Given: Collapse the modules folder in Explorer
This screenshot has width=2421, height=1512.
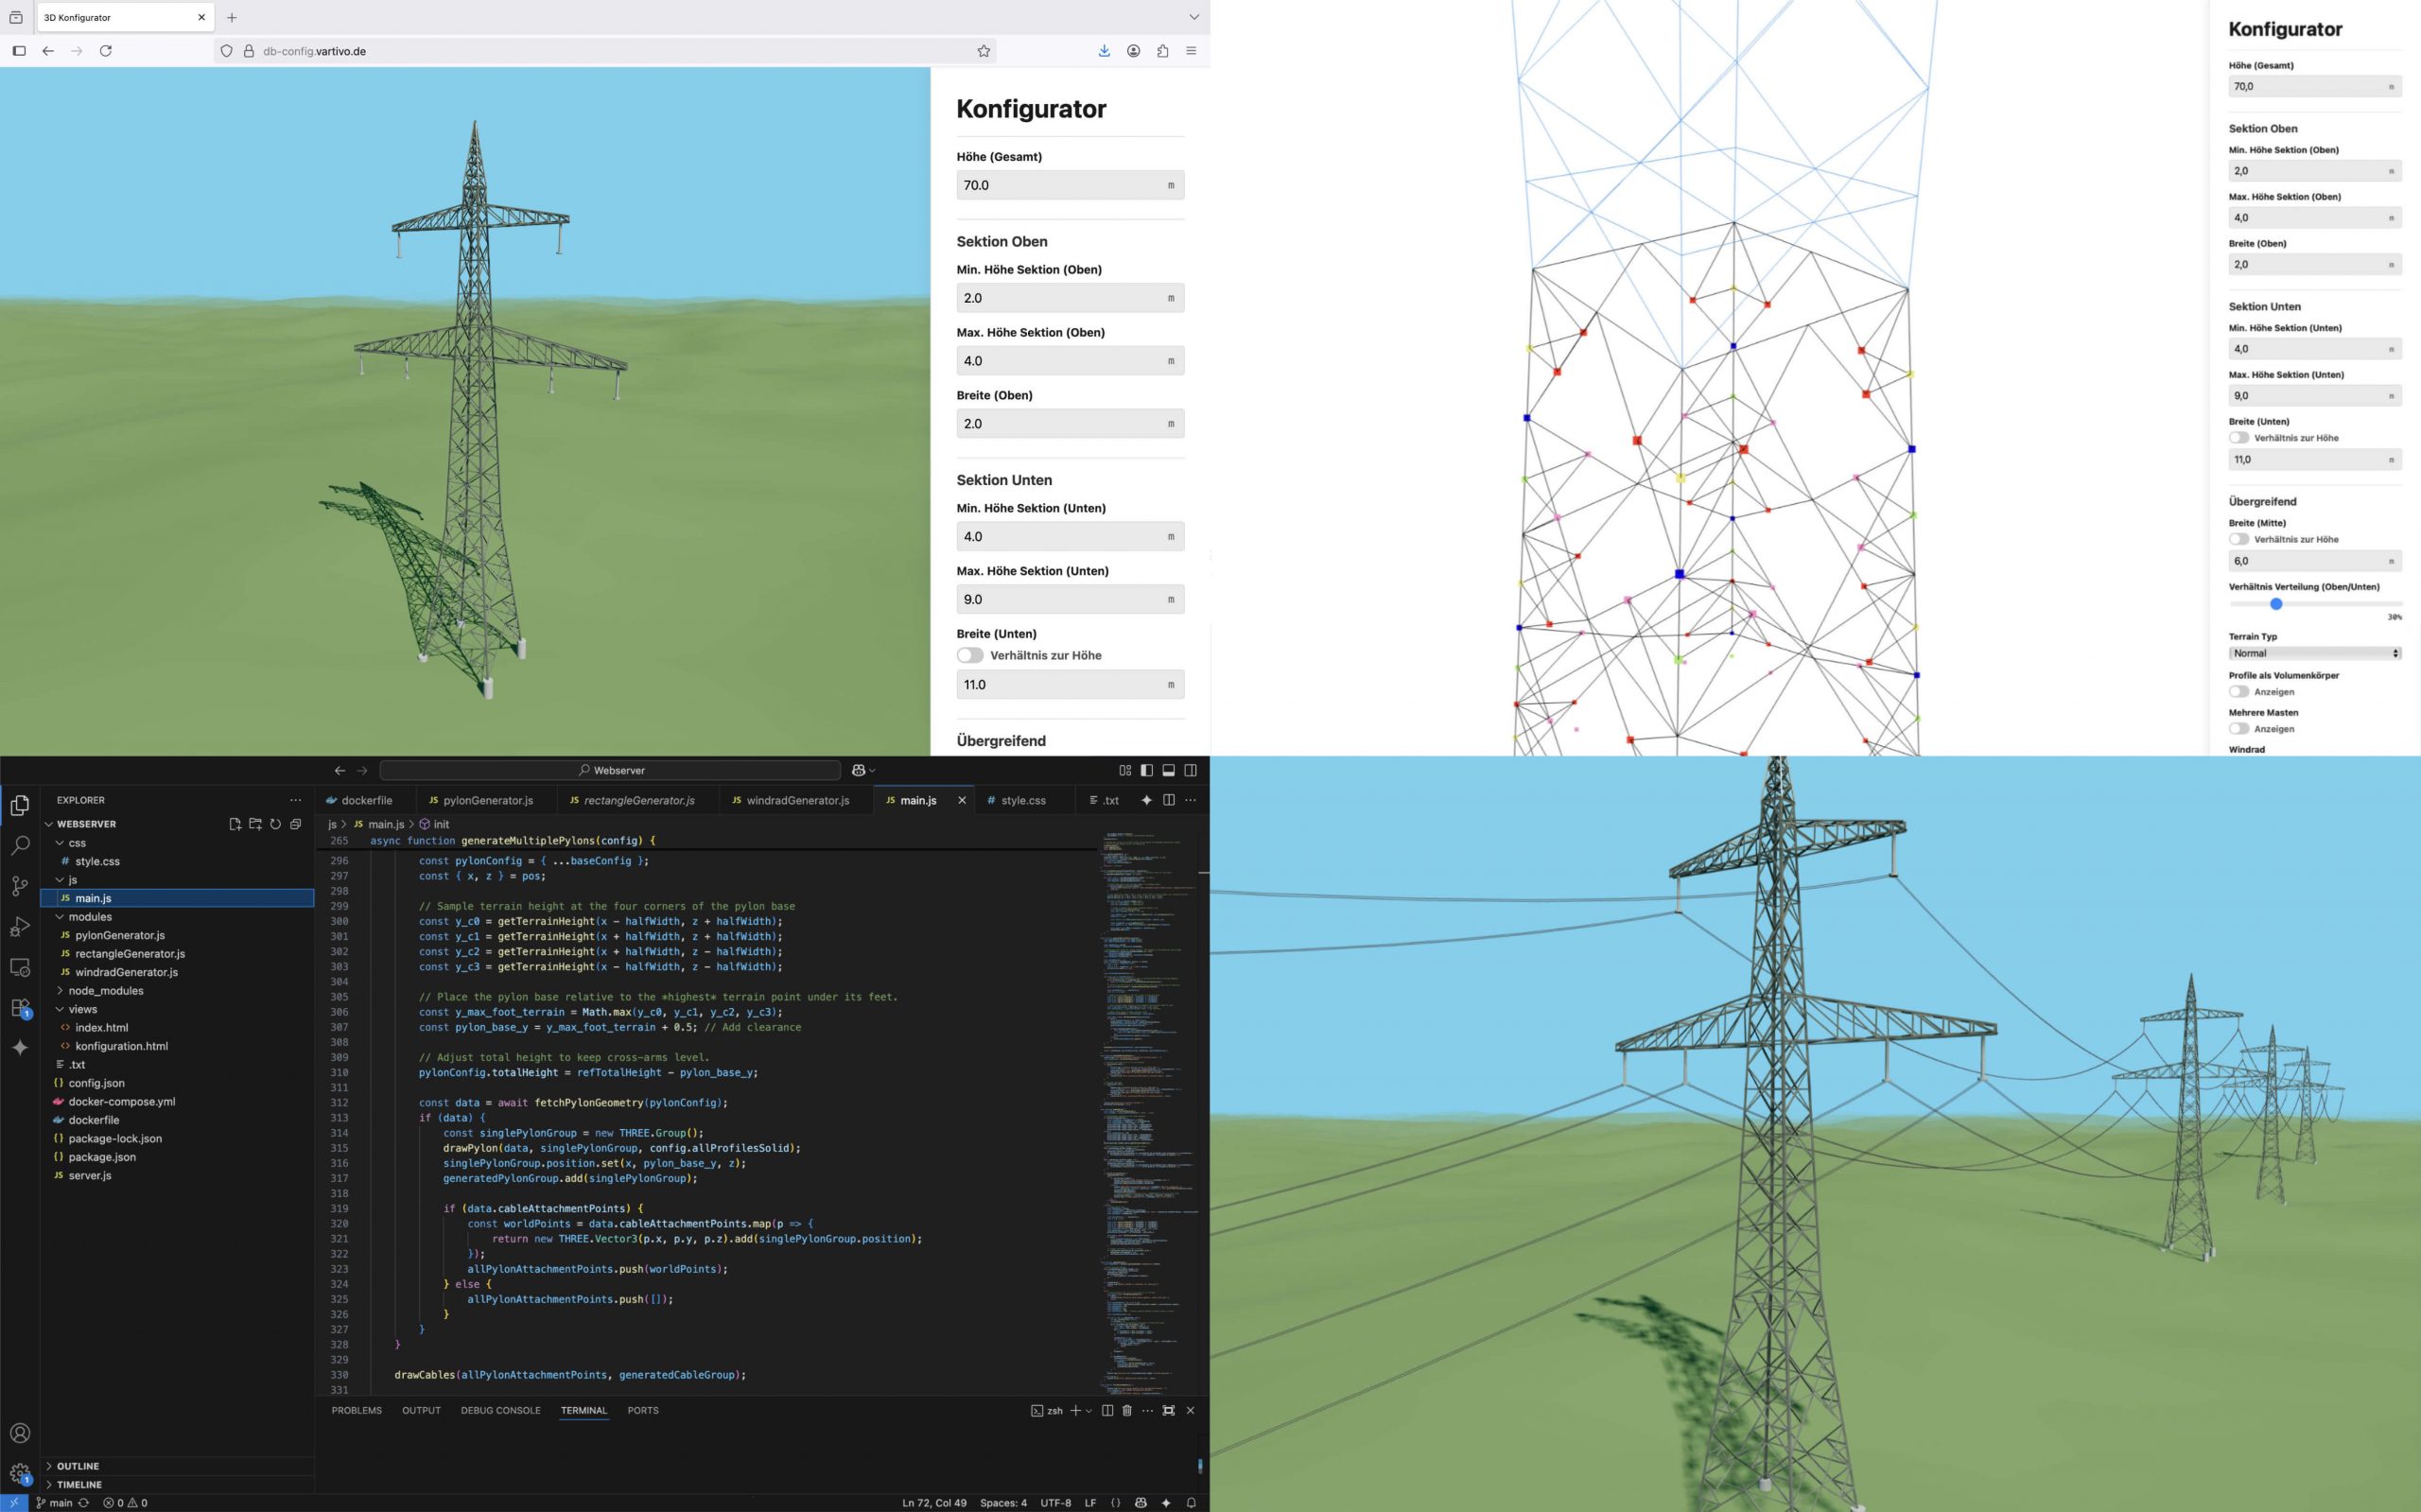Looking at the screenshot, I should pyautogui.click(x=90, y=916).
